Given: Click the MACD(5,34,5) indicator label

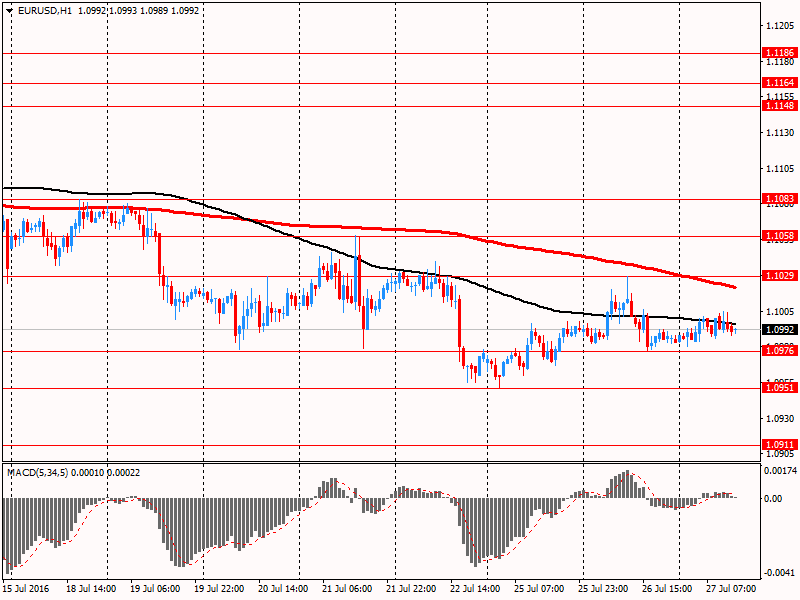Looking at the screenshot, I should point(37,473).
